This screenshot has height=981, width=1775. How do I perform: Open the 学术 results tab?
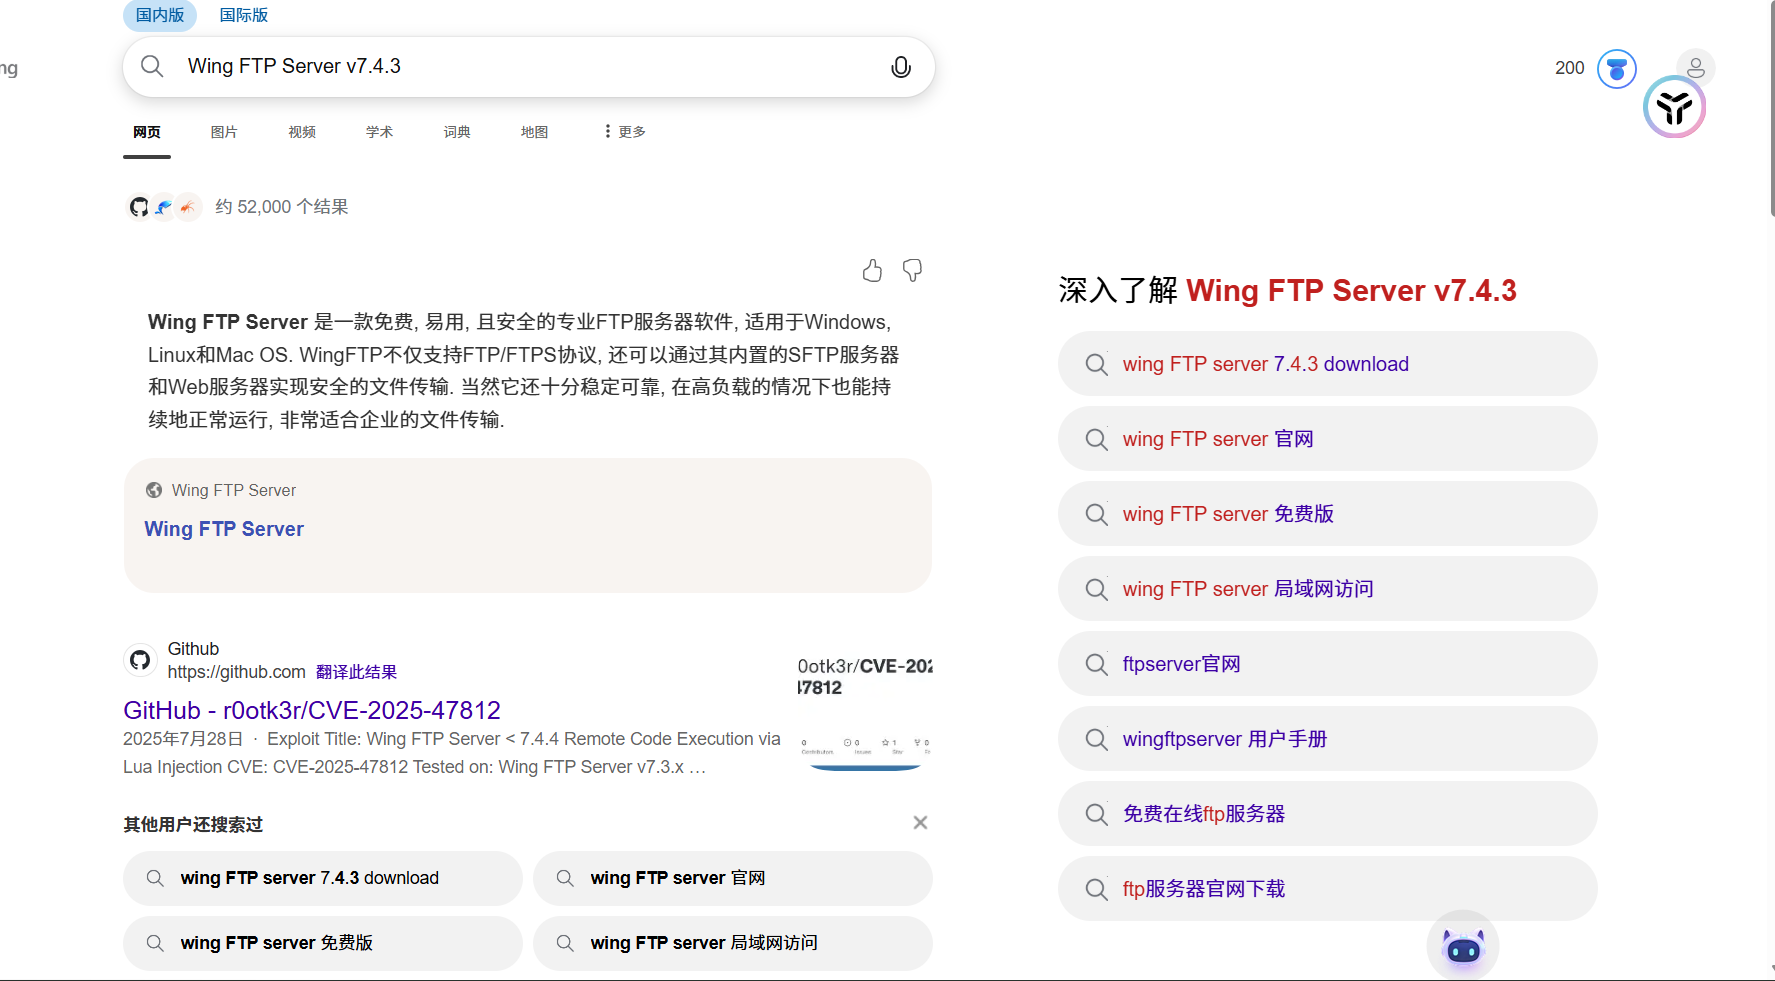[x=379, y=132]
